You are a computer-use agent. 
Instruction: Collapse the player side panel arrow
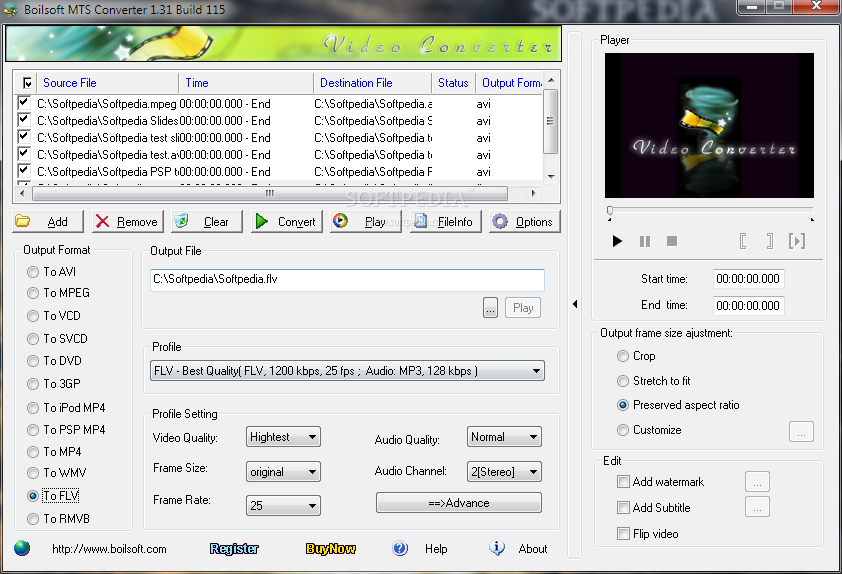point(575,304)
